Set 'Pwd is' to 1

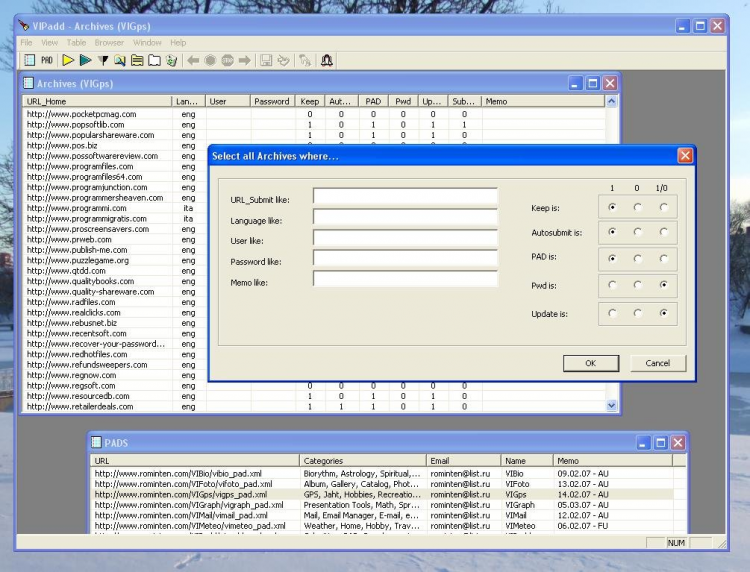point(612,285)
